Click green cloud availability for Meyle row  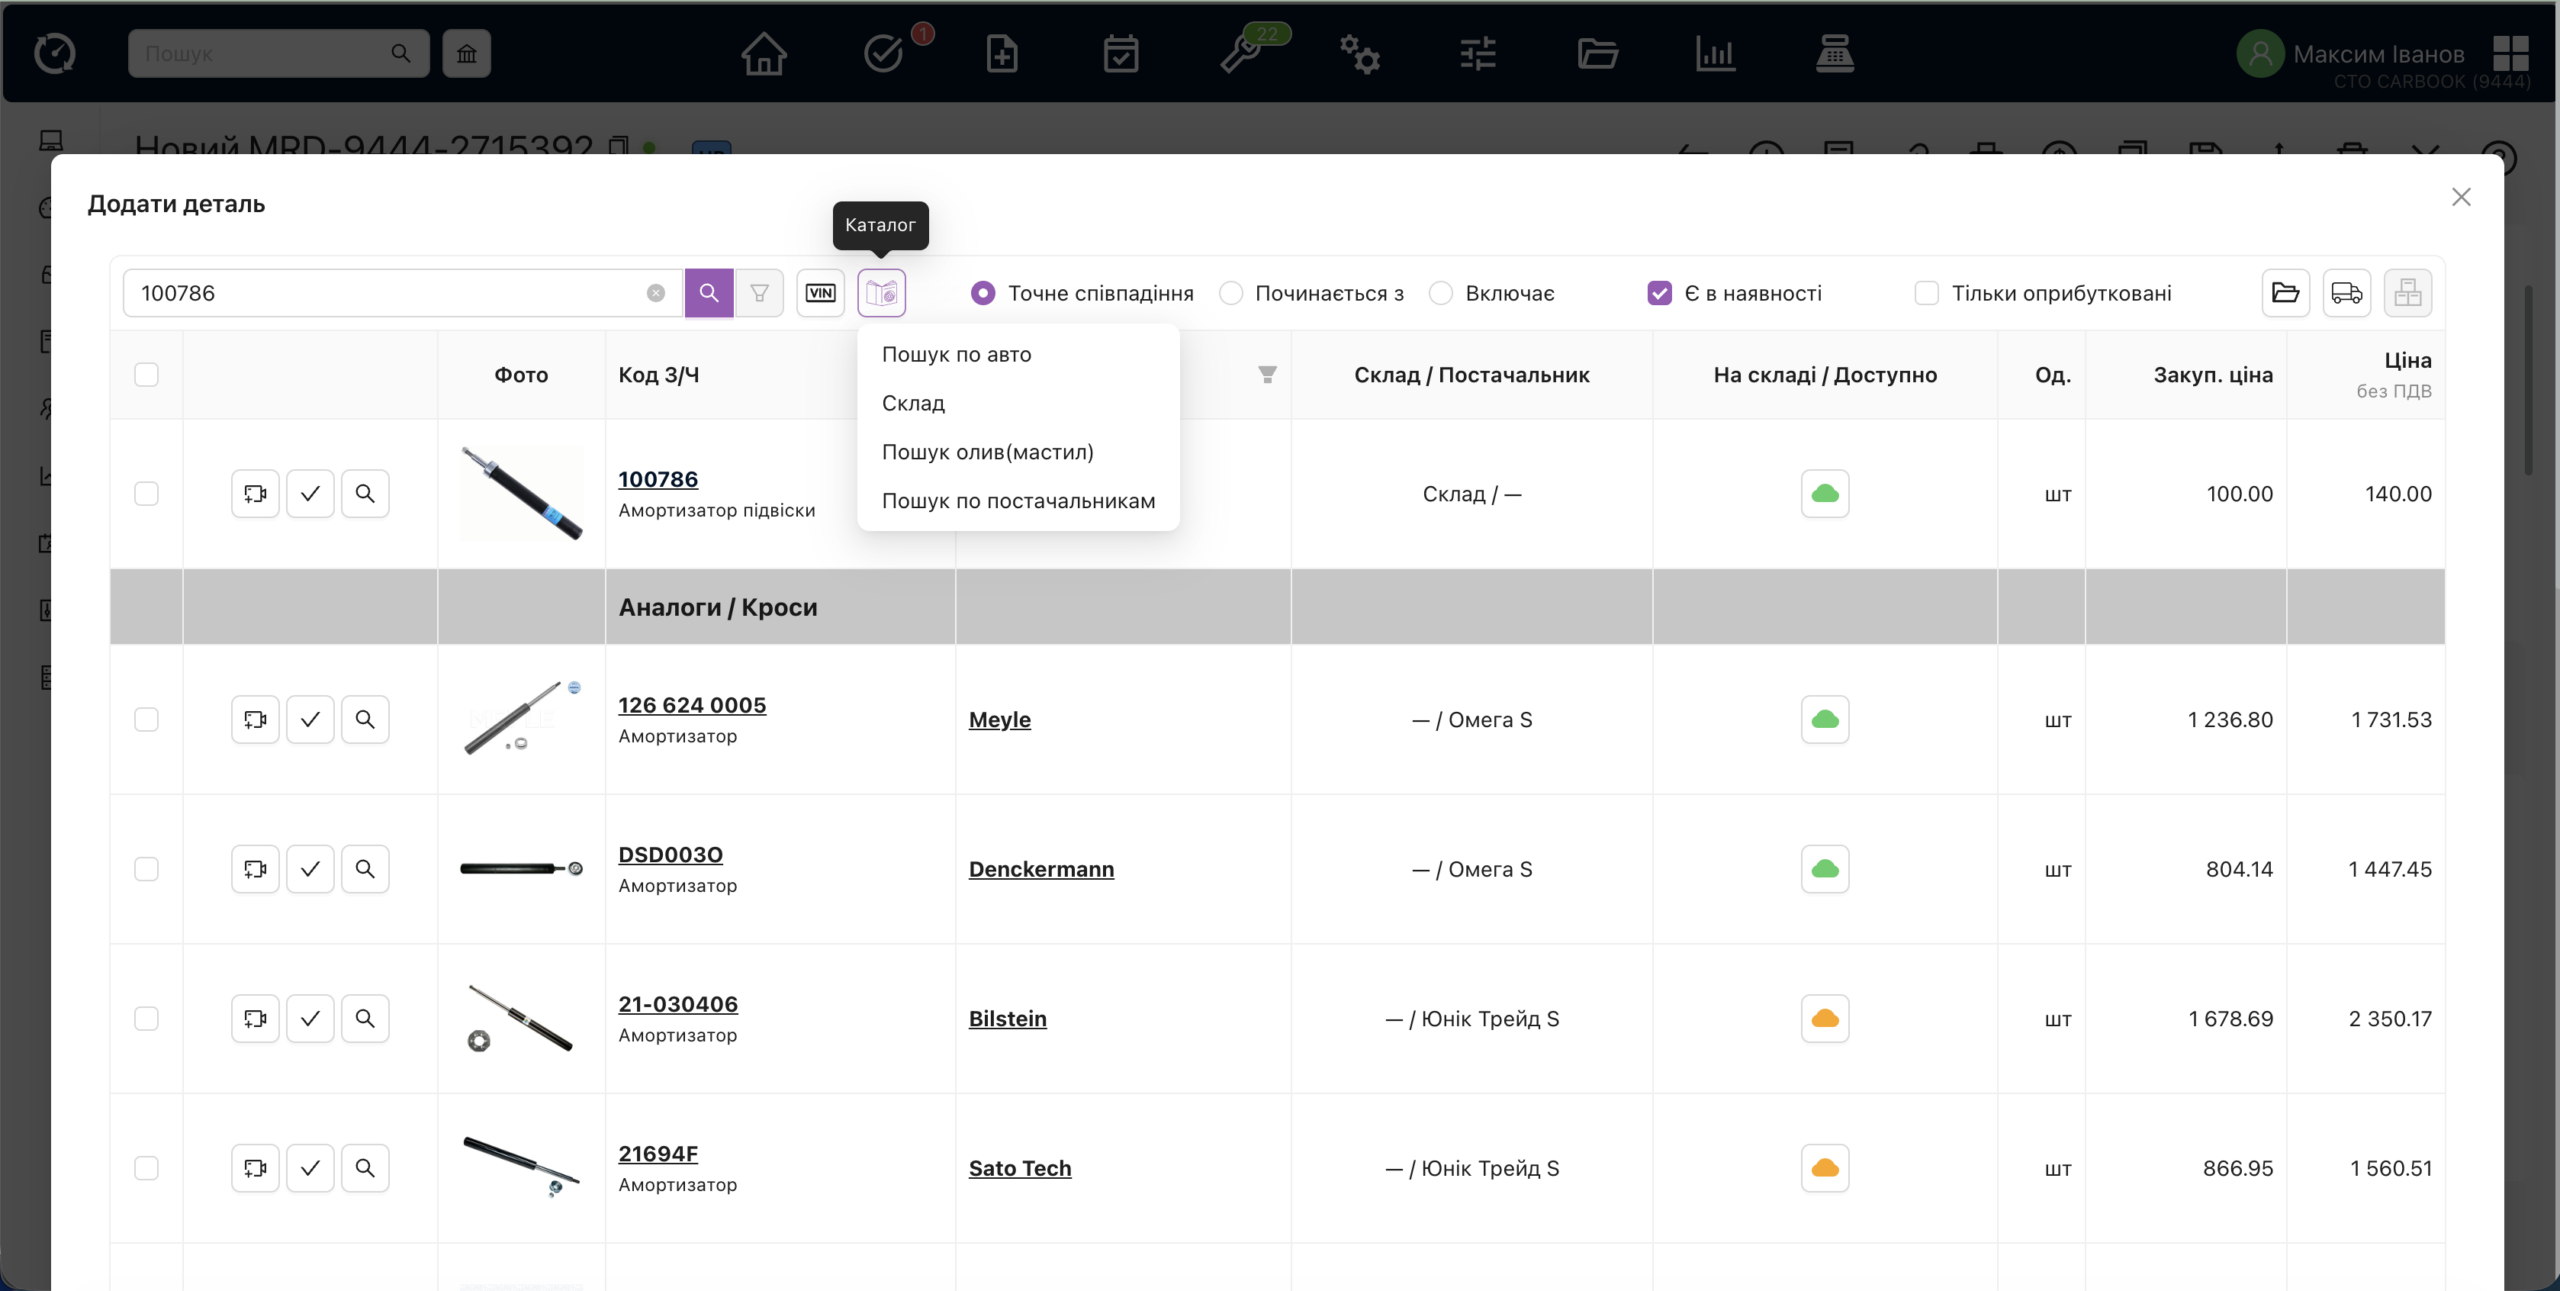(x=1825, y=720)
